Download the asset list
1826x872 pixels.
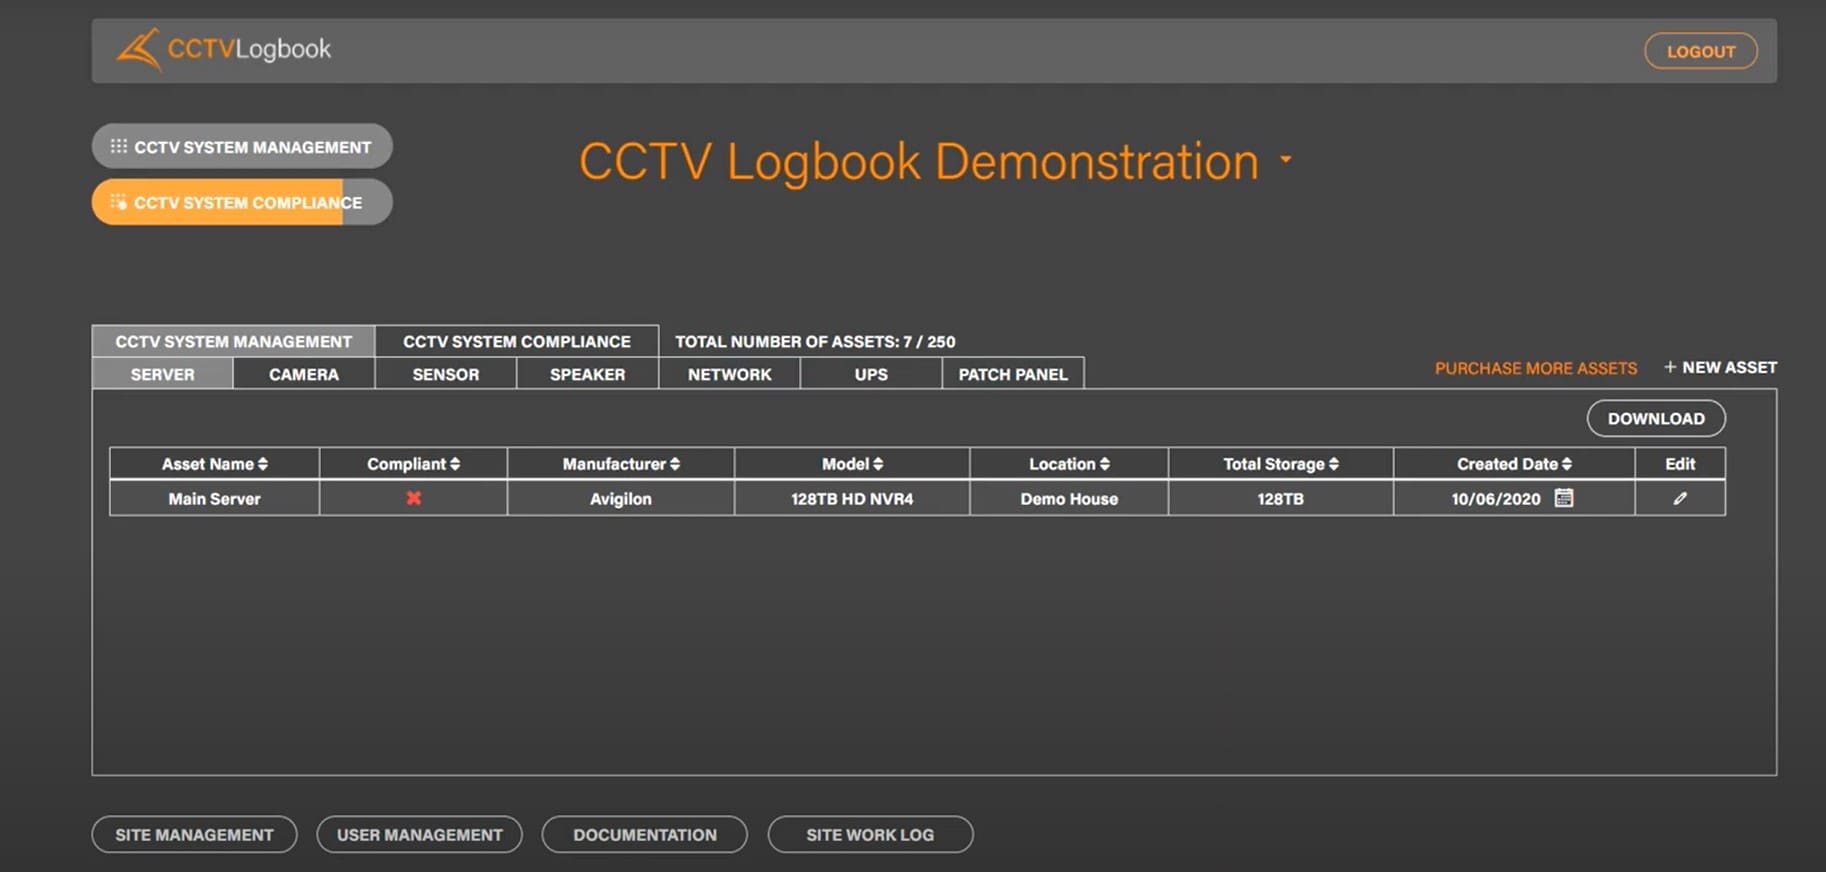pyautogui.click(x=1656, y=419)
